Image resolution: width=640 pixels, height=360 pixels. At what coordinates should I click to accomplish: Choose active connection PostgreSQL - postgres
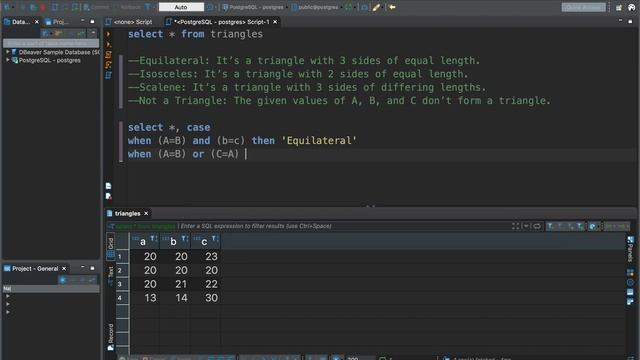point(253,7)
